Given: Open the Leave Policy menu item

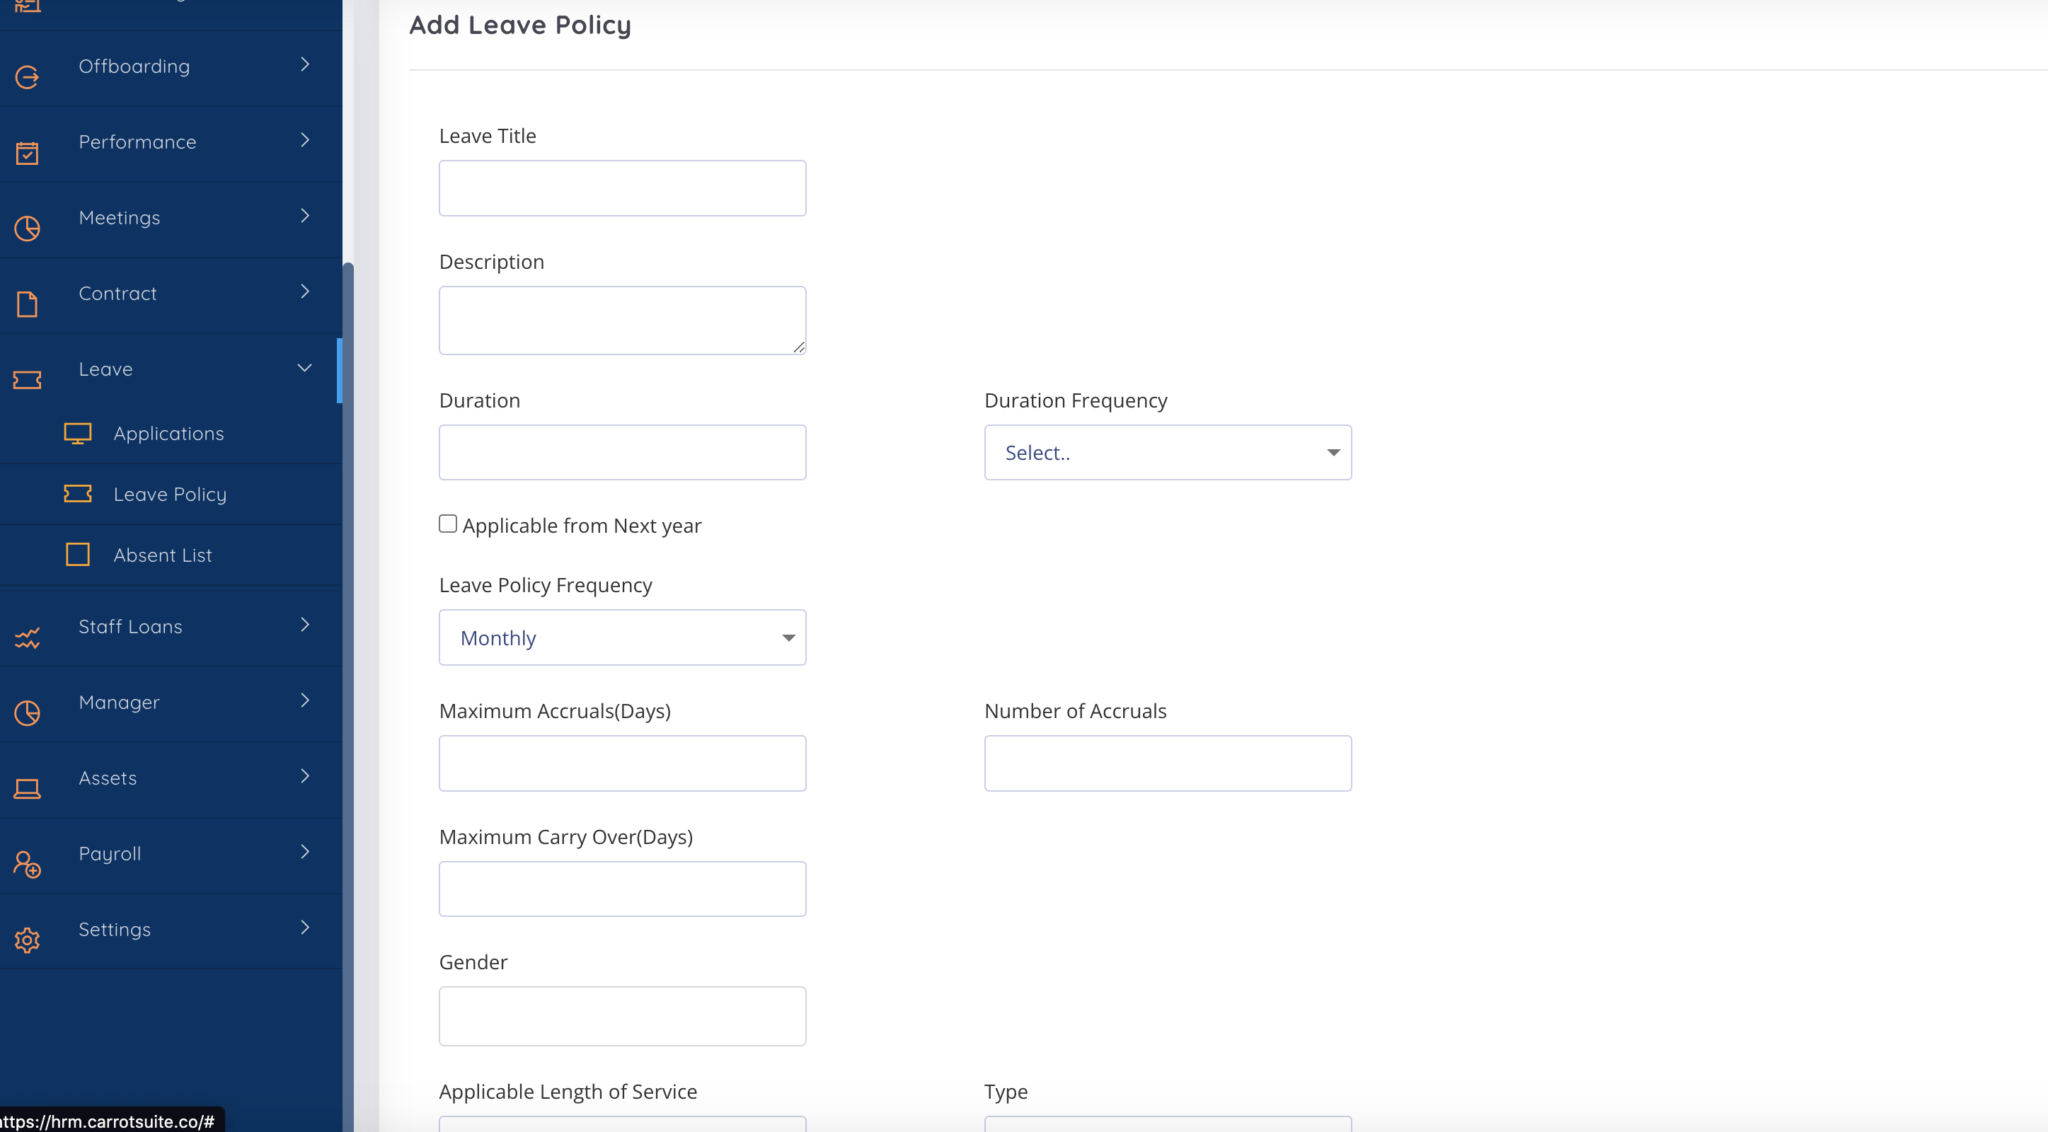Looking at the screenshot, I should click(x=169, y=494).
